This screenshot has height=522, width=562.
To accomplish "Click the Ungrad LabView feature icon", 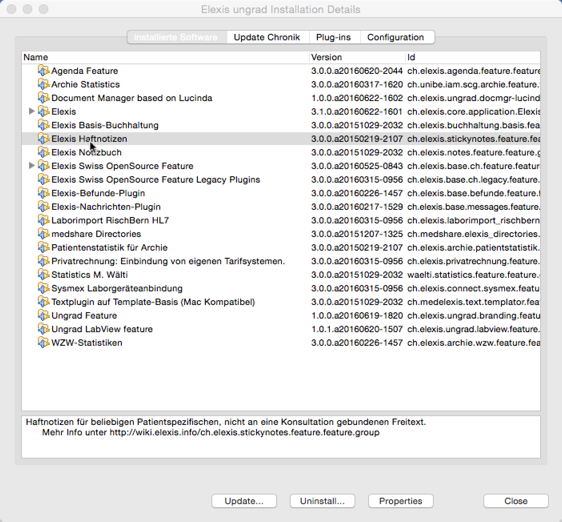I will (43, 329).
